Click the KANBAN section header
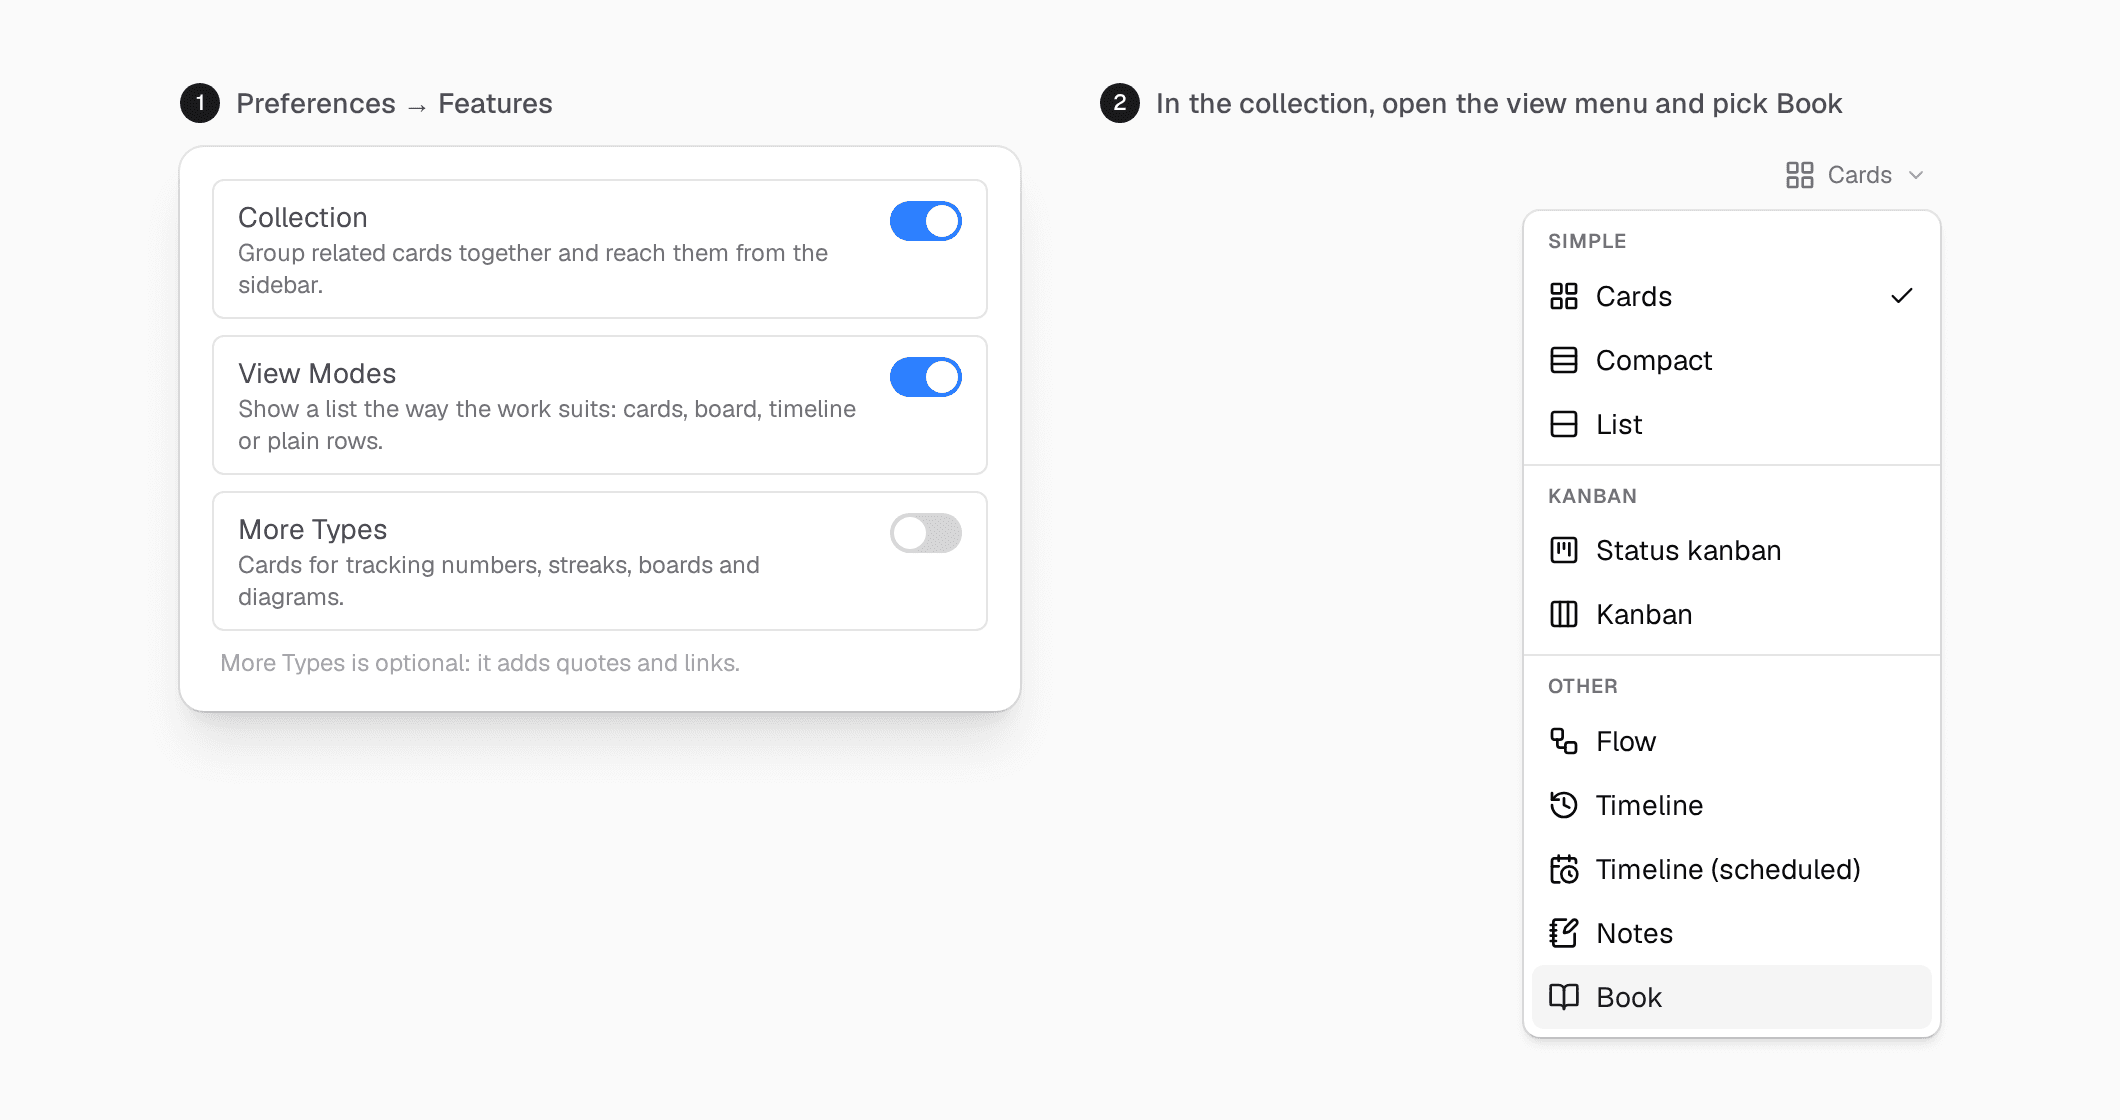2120x1120 pixels. [x=1592, y=496]
